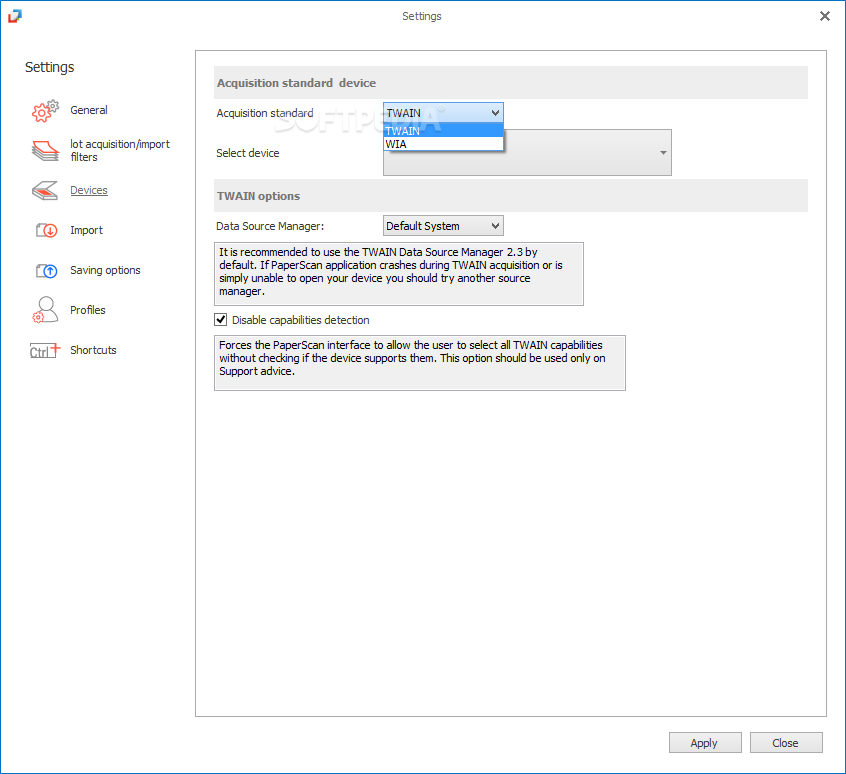Go to the Devices section
This screenshot has height=774, width=846.
coord(88,190)
